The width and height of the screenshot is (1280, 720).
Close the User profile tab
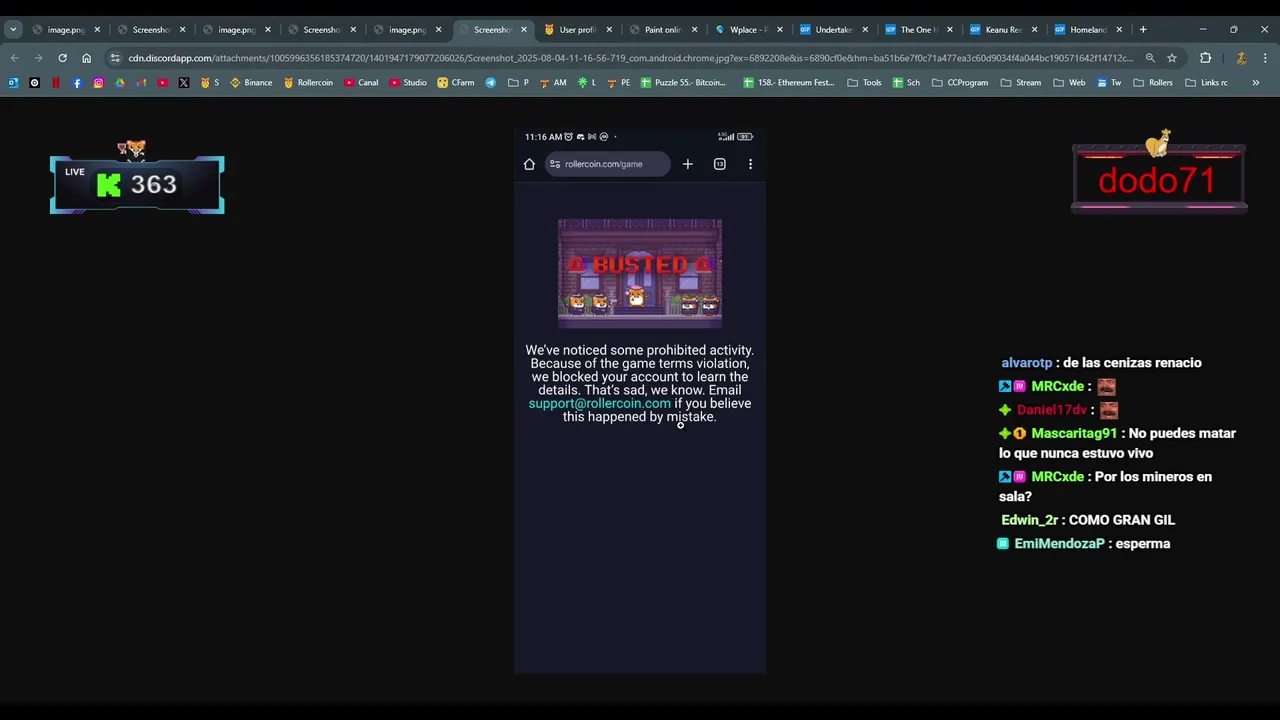[x=609, y=29]
